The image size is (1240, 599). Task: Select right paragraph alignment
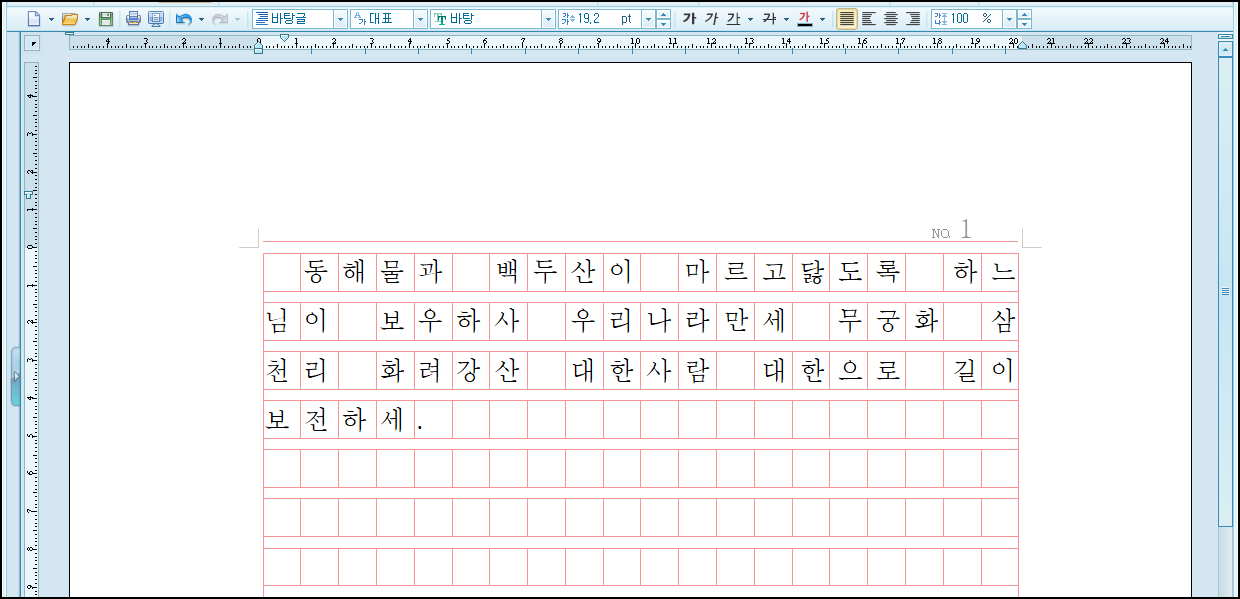pos(913,19)
